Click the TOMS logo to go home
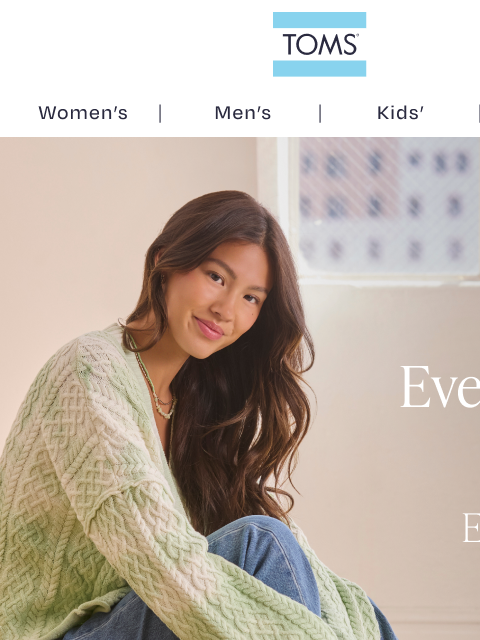The image size is (480, 640). point(319,44)
